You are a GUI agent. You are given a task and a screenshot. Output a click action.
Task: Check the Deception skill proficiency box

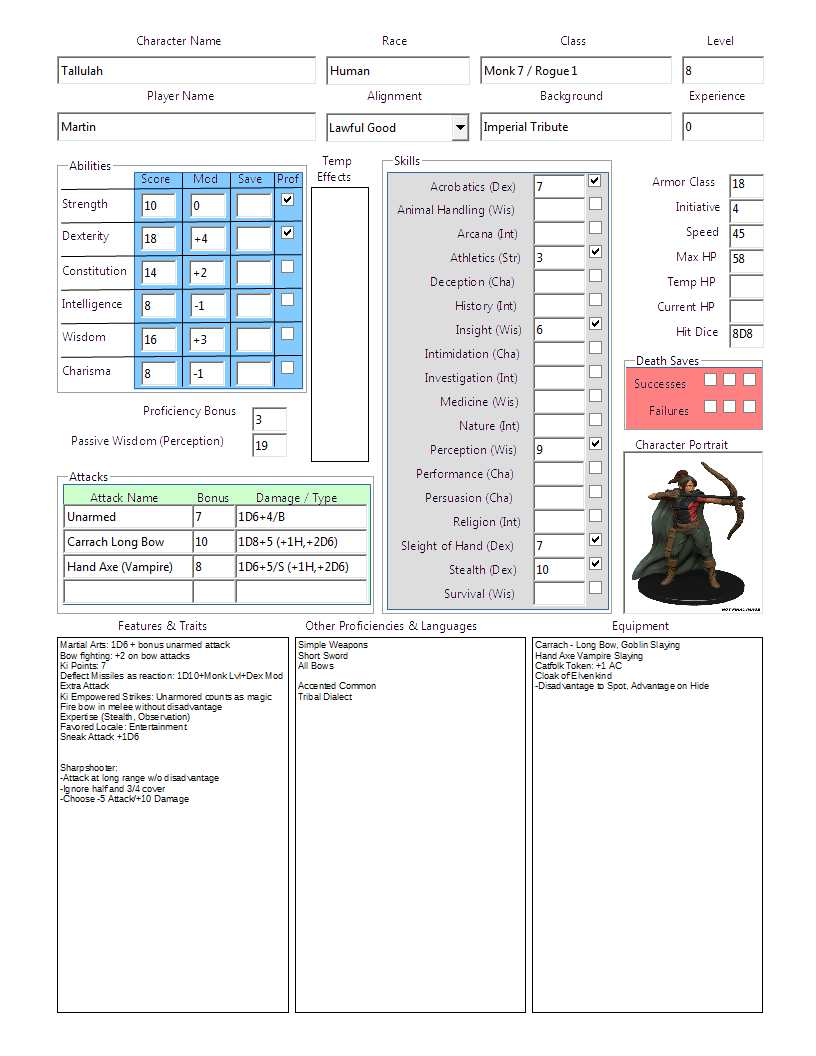tap(595, 275)
